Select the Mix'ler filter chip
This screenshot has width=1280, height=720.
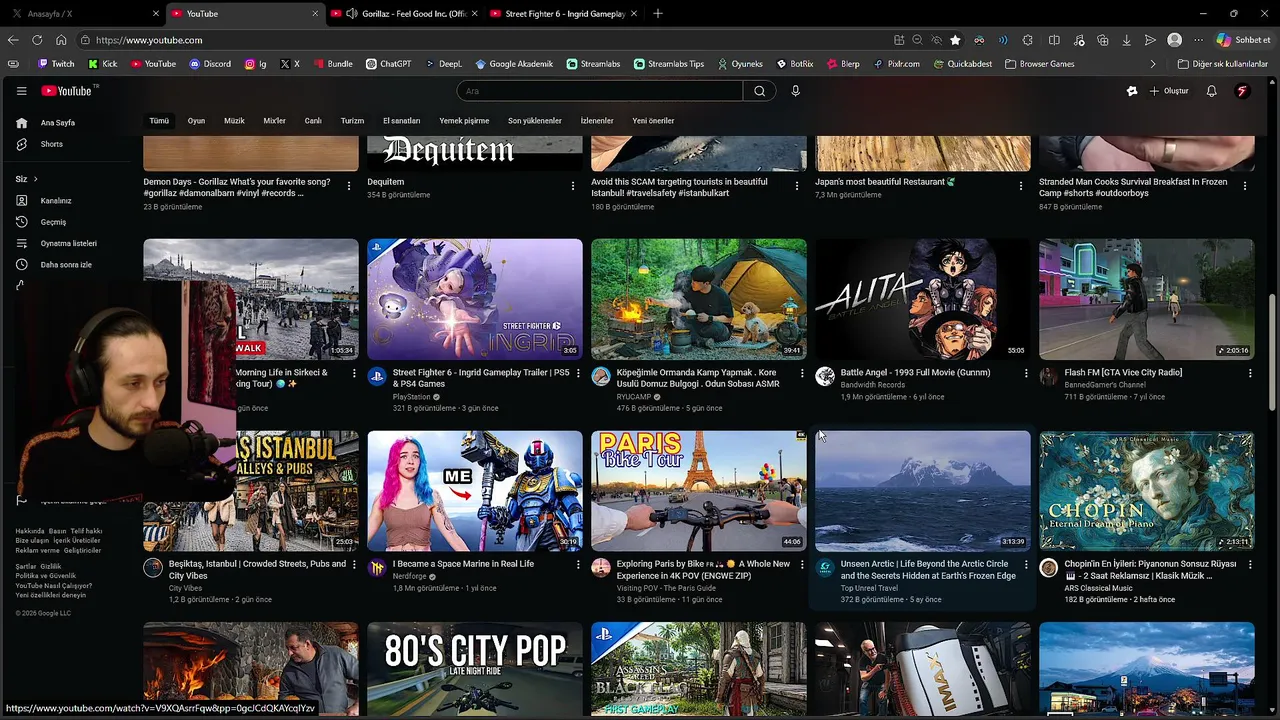pos(274,121)
